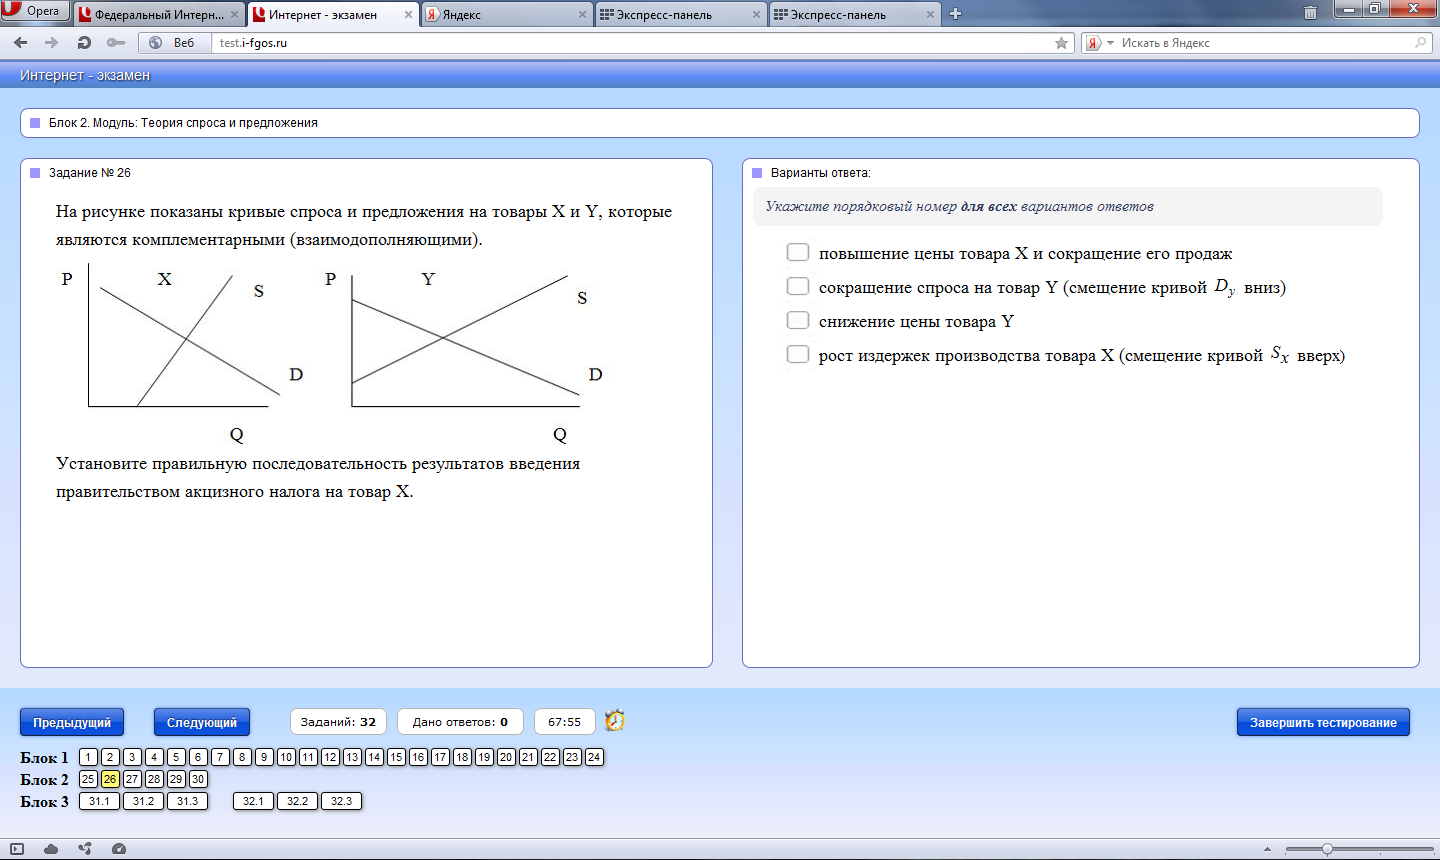Viewport: 1440px width, 860px height.
Task: Open a new tab with plus icon
Action: [x=955, y=14]
